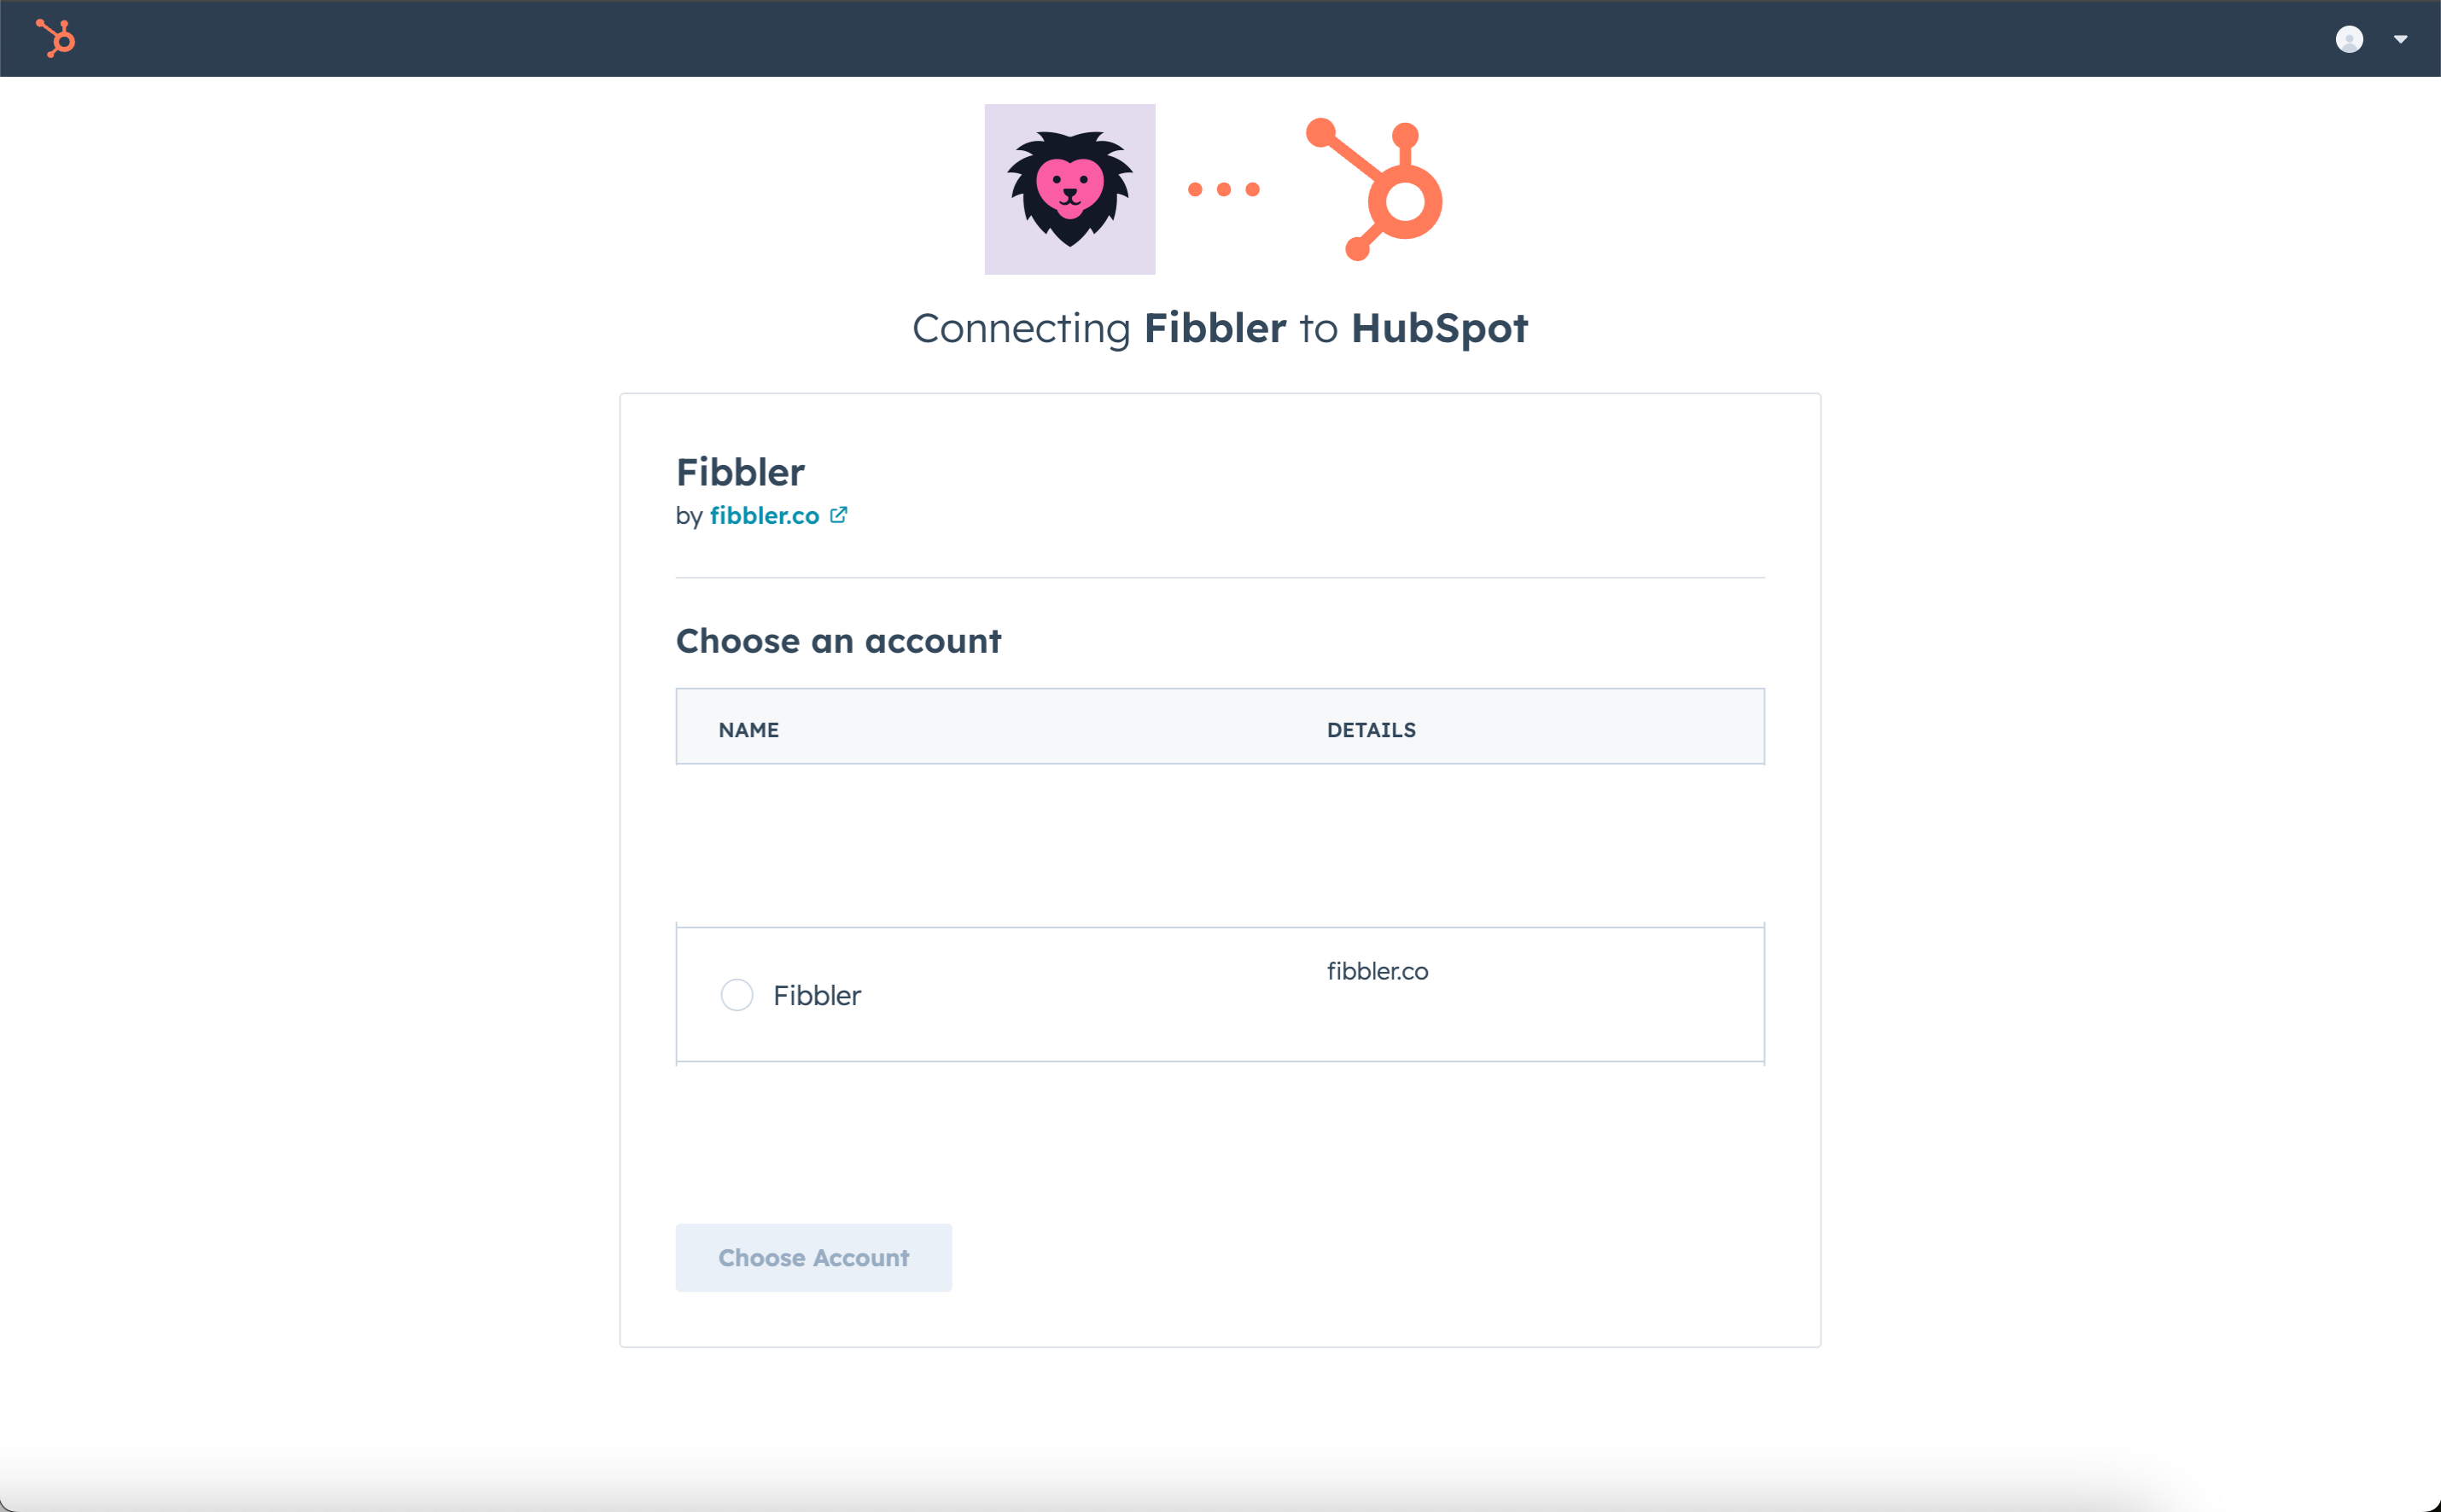Click the NAME column header
This screenshot has width=2441, height=1512.
(747, 729)
